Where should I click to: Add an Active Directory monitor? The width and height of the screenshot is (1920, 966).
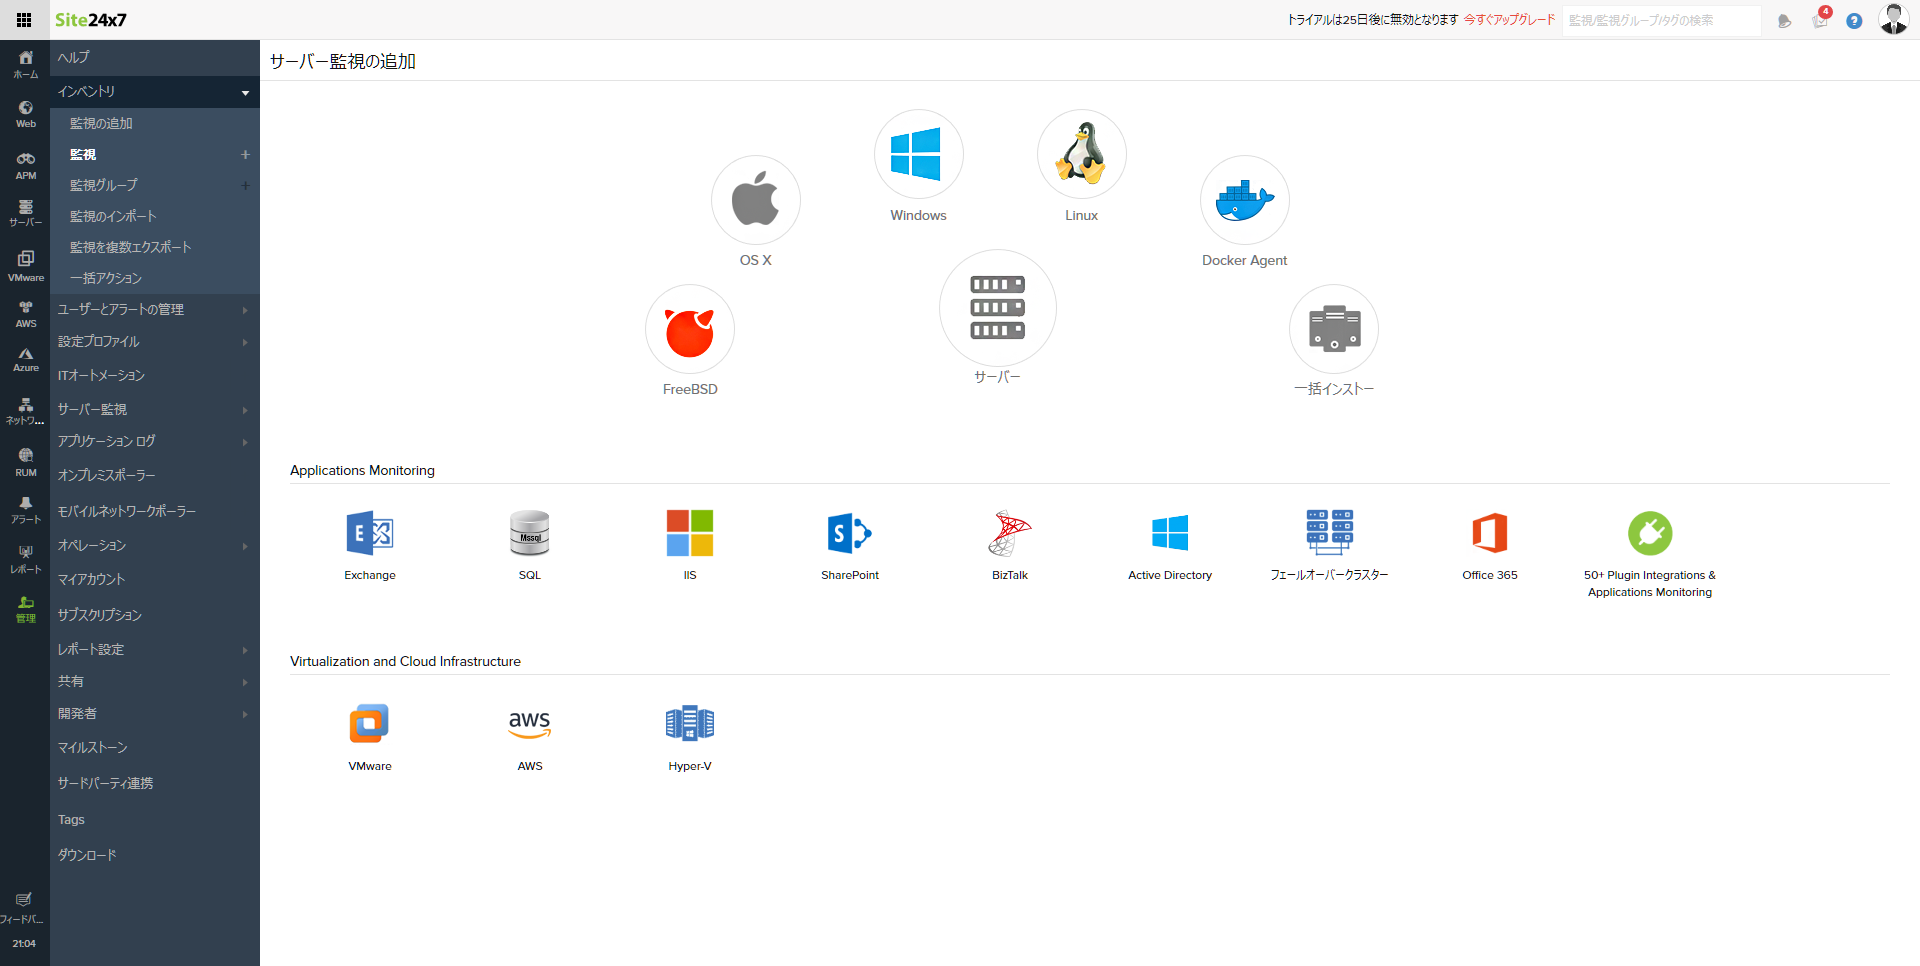tap(1170, 533)
